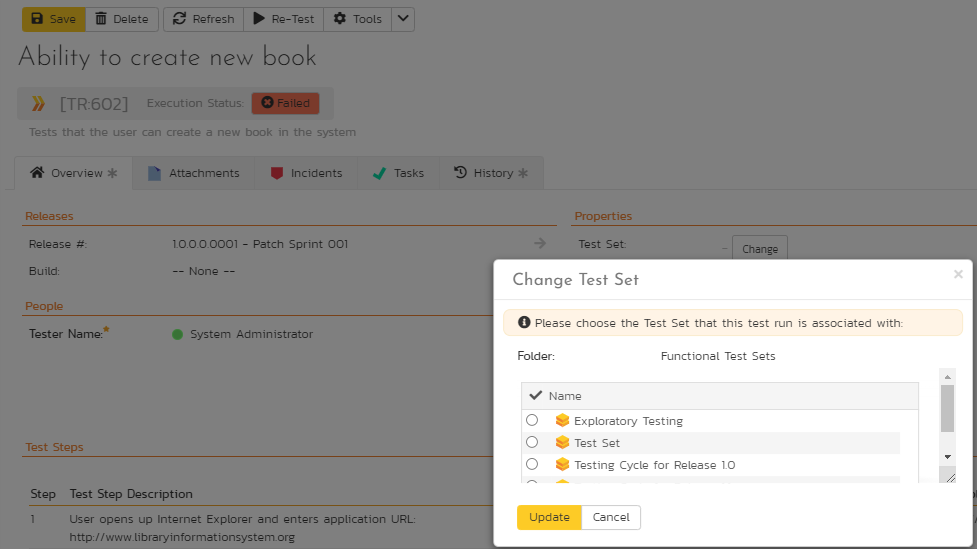Click the scroll down arrow in test set list
Image resolution: width=977 pixels, height=549 pixels.
pos(947,455)
